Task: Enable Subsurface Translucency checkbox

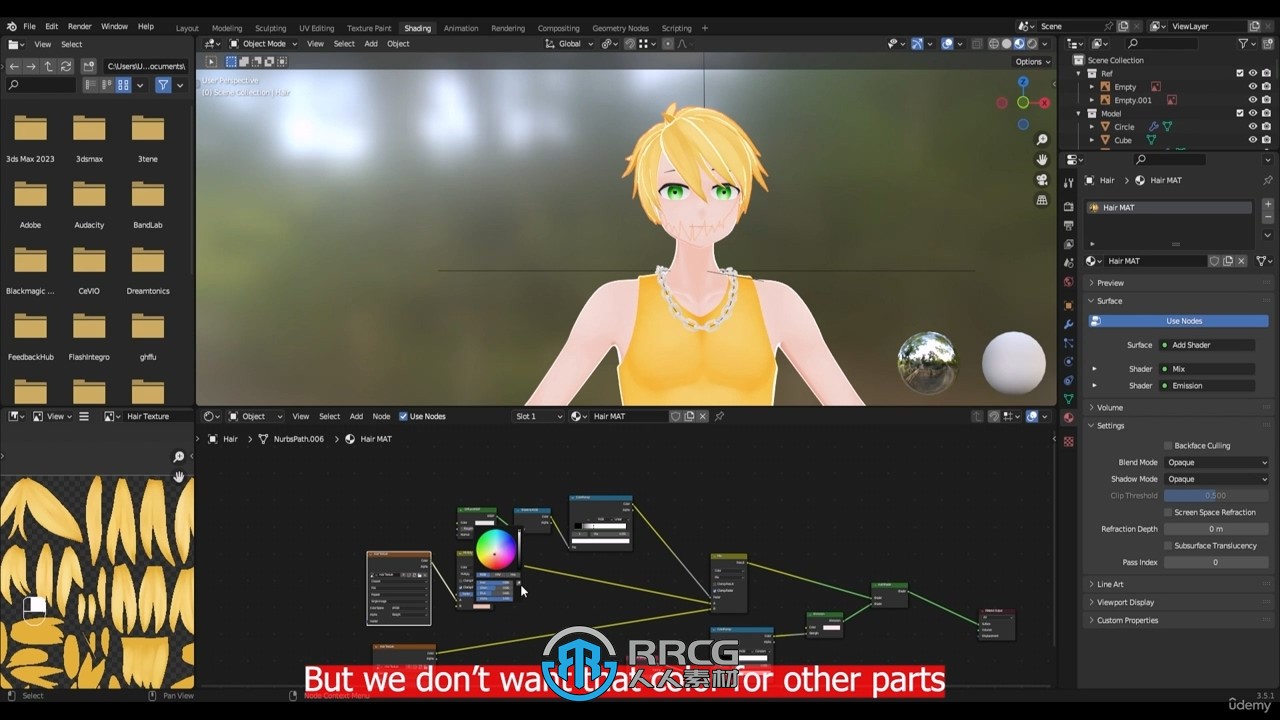Action: pyautogui.click(x=1167, y=546)
